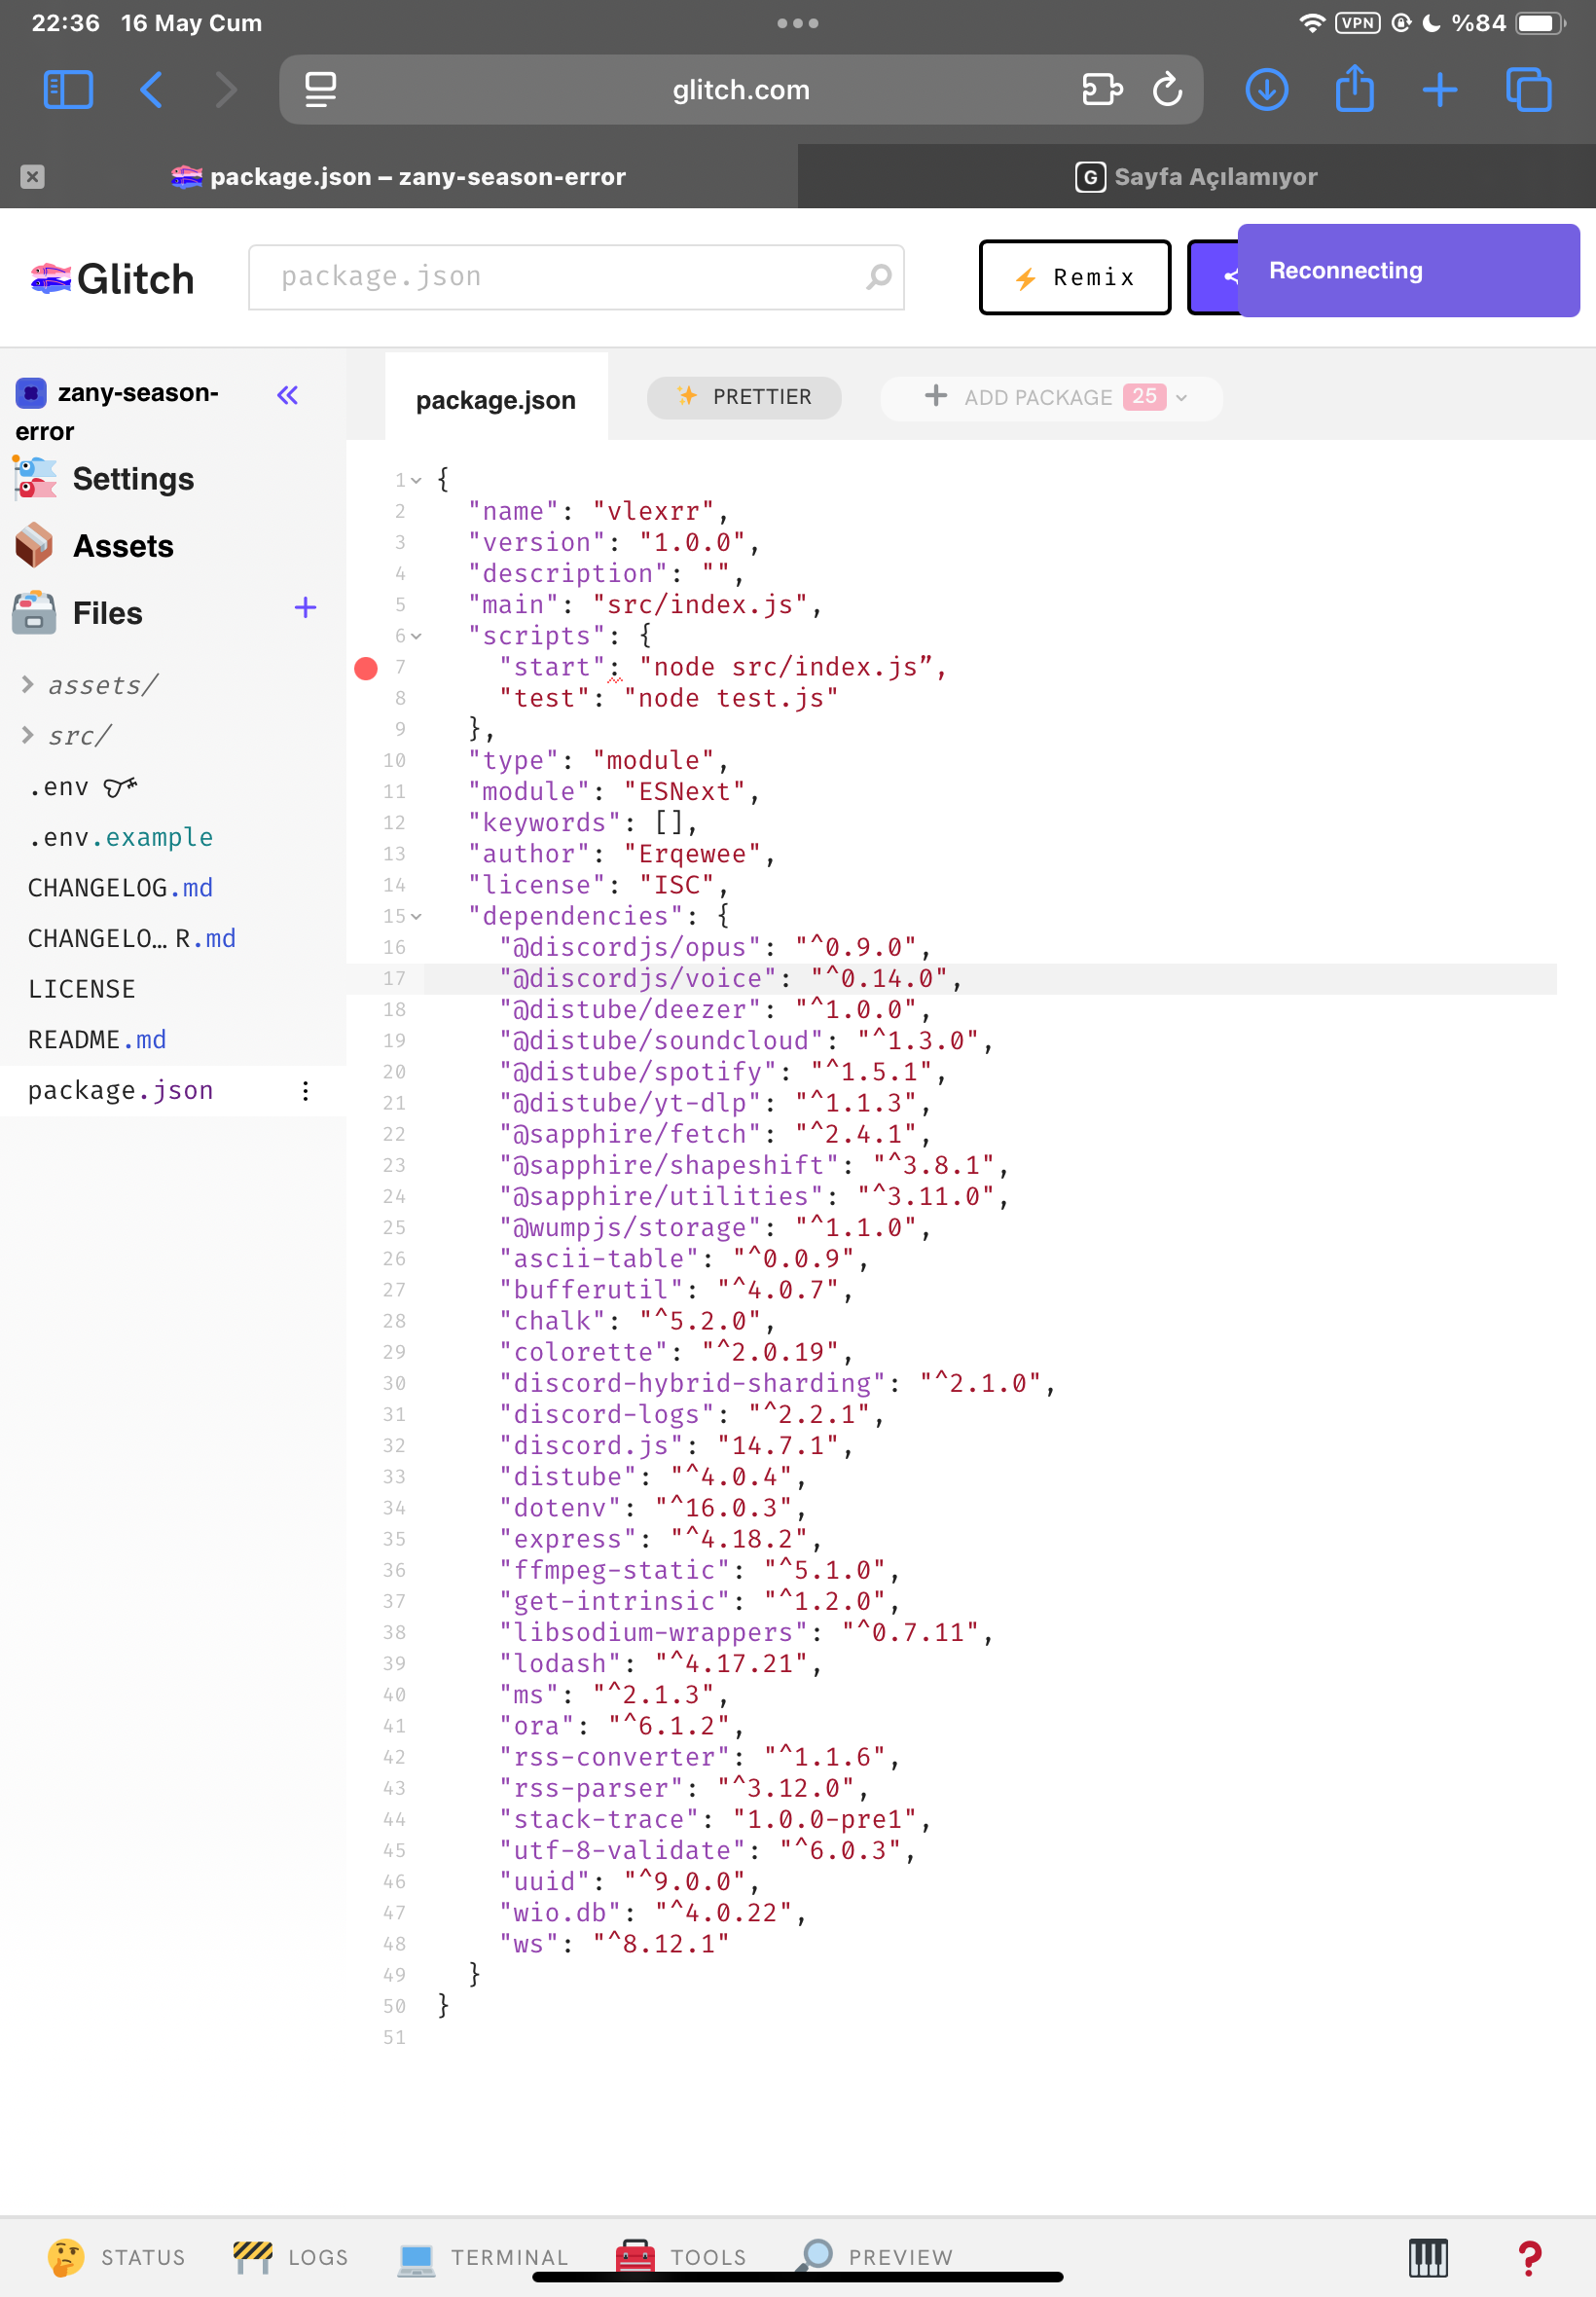Click the Glitch logo

pos(112,279)
